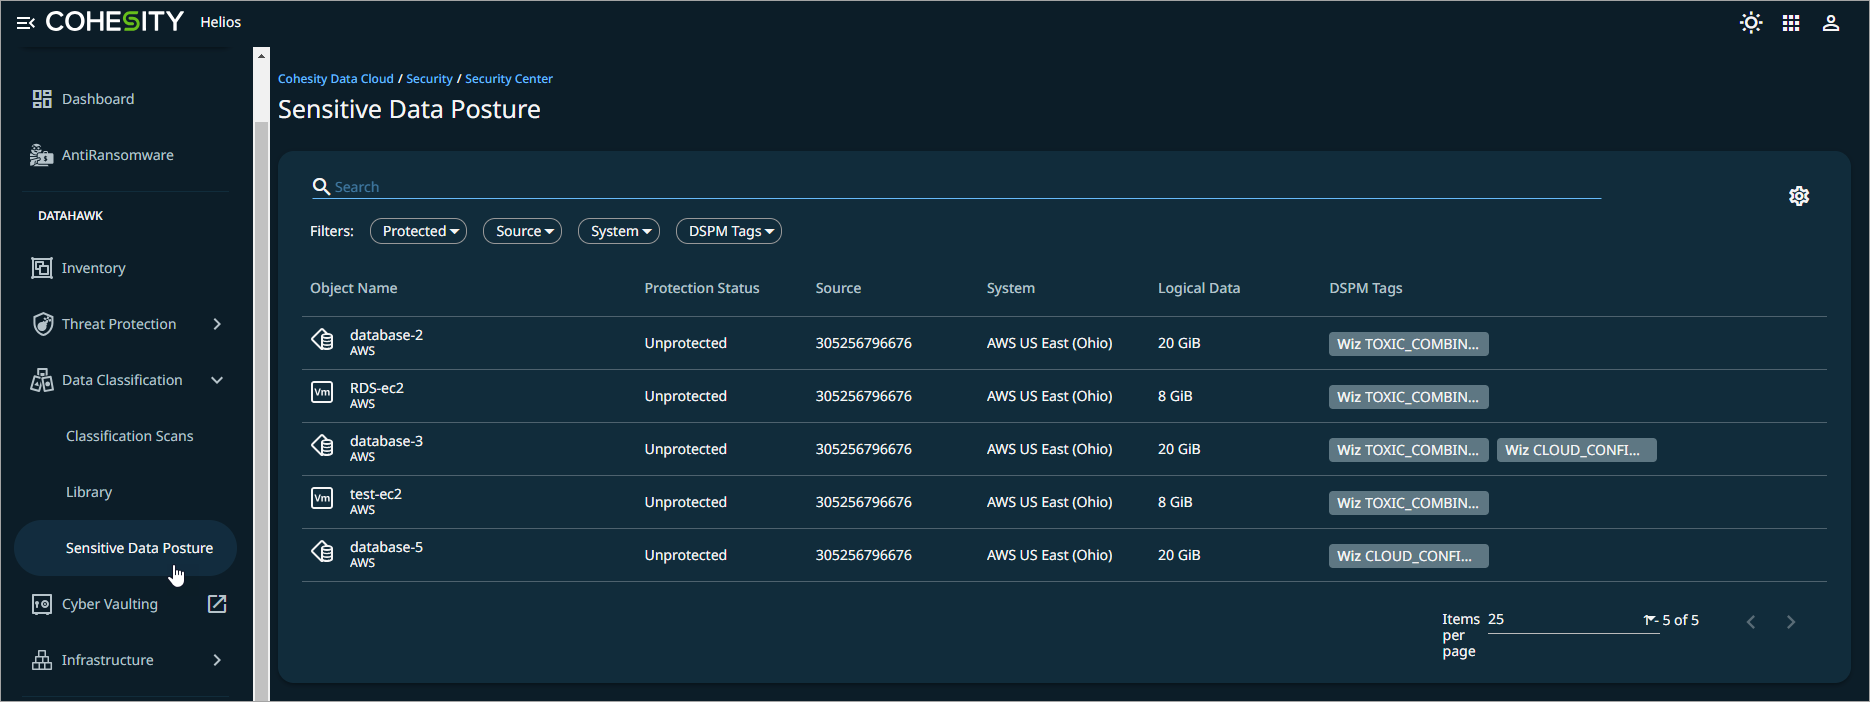Click the RDS-ec2 VM icon
Image resolution: width=1870 pixels, height=702 pixels.
pos(322,393)
